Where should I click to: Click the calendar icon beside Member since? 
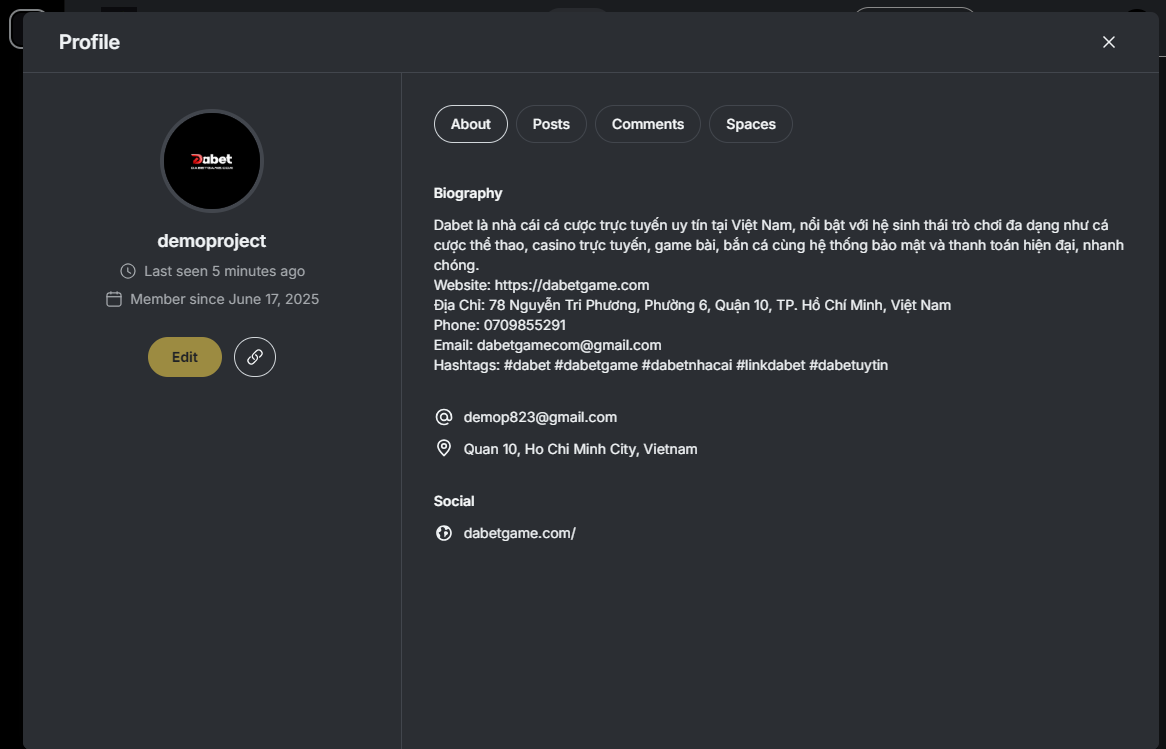(x=114, y=299)
